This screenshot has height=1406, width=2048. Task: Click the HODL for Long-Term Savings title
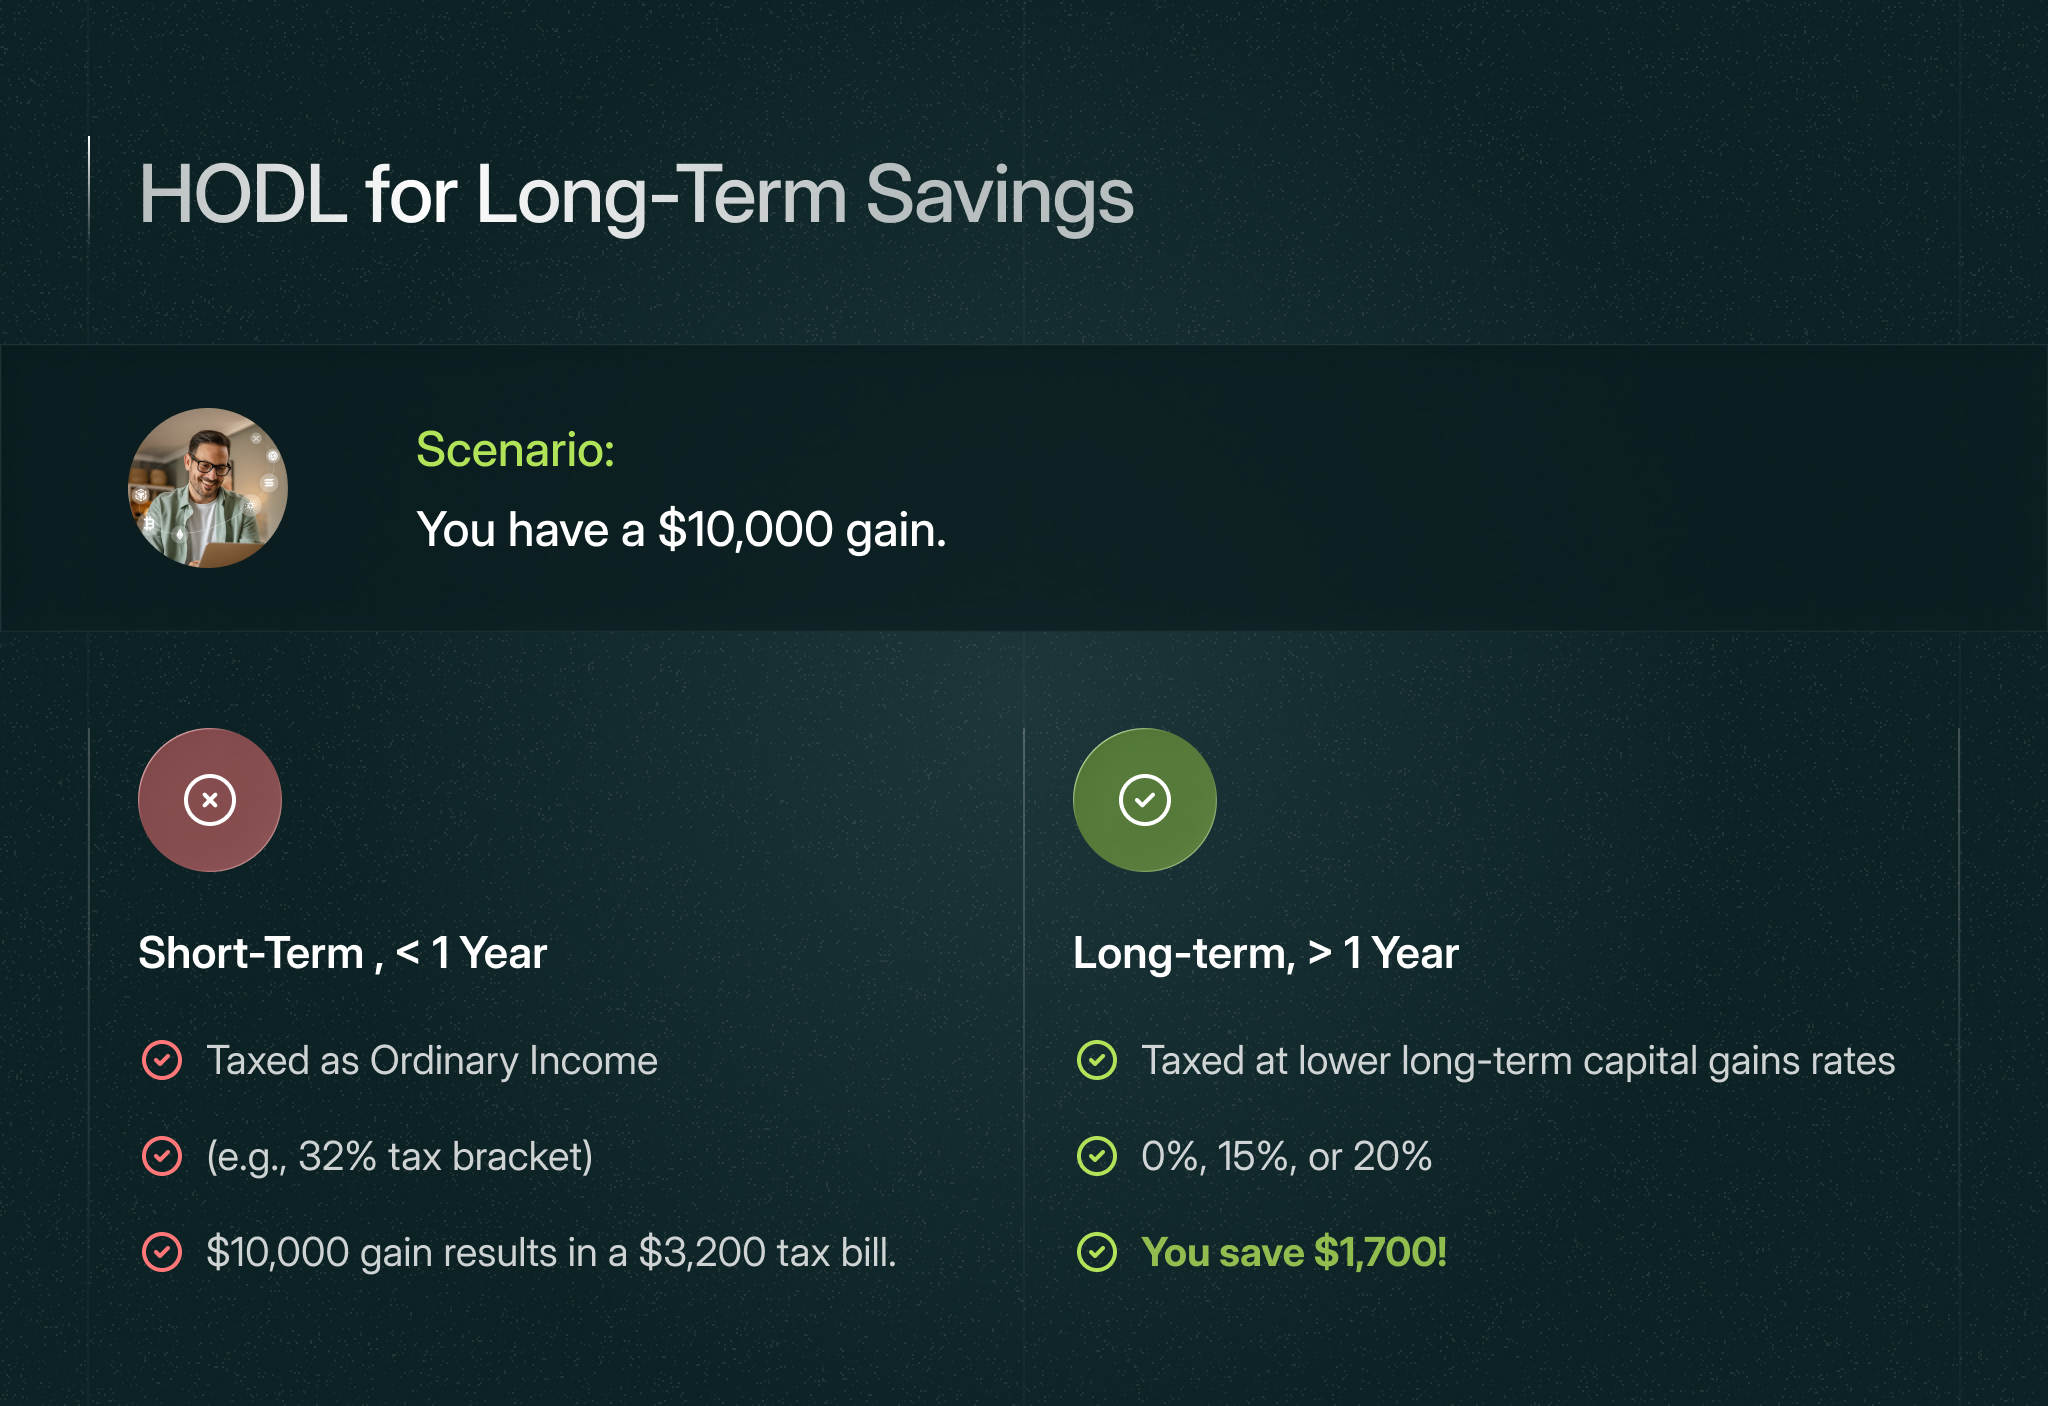(x=636, y=196)
